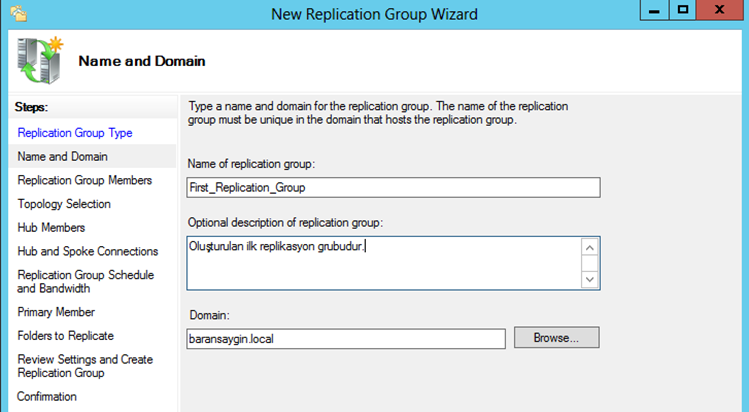Click the wizard icon in the title bar

click(x=17, y=14)
